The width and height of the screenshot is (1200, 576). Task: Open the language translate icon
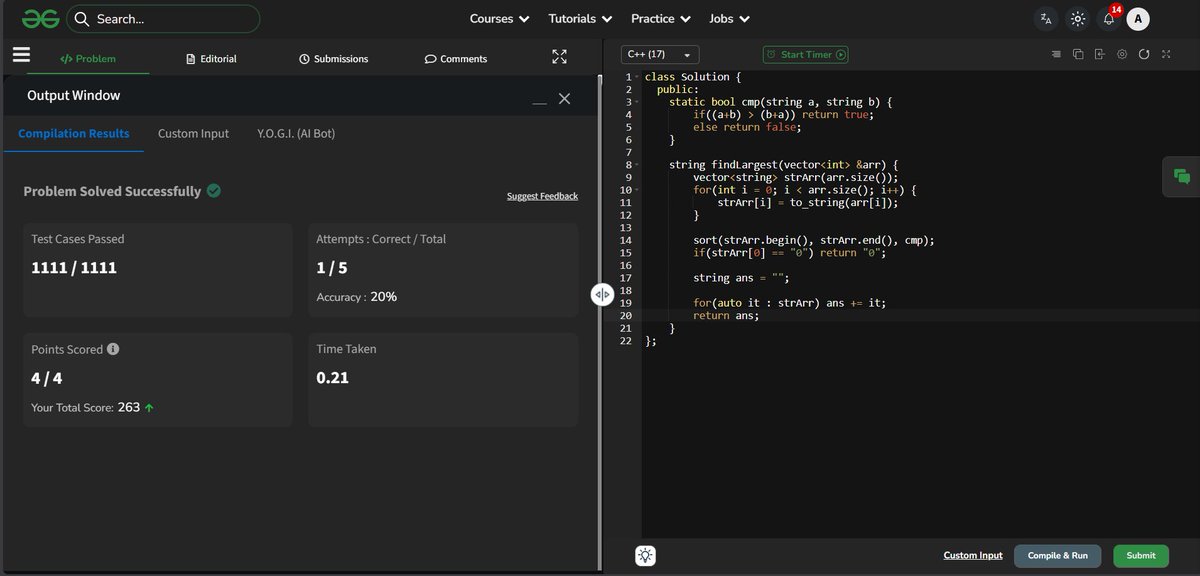tap(1046, 19)
